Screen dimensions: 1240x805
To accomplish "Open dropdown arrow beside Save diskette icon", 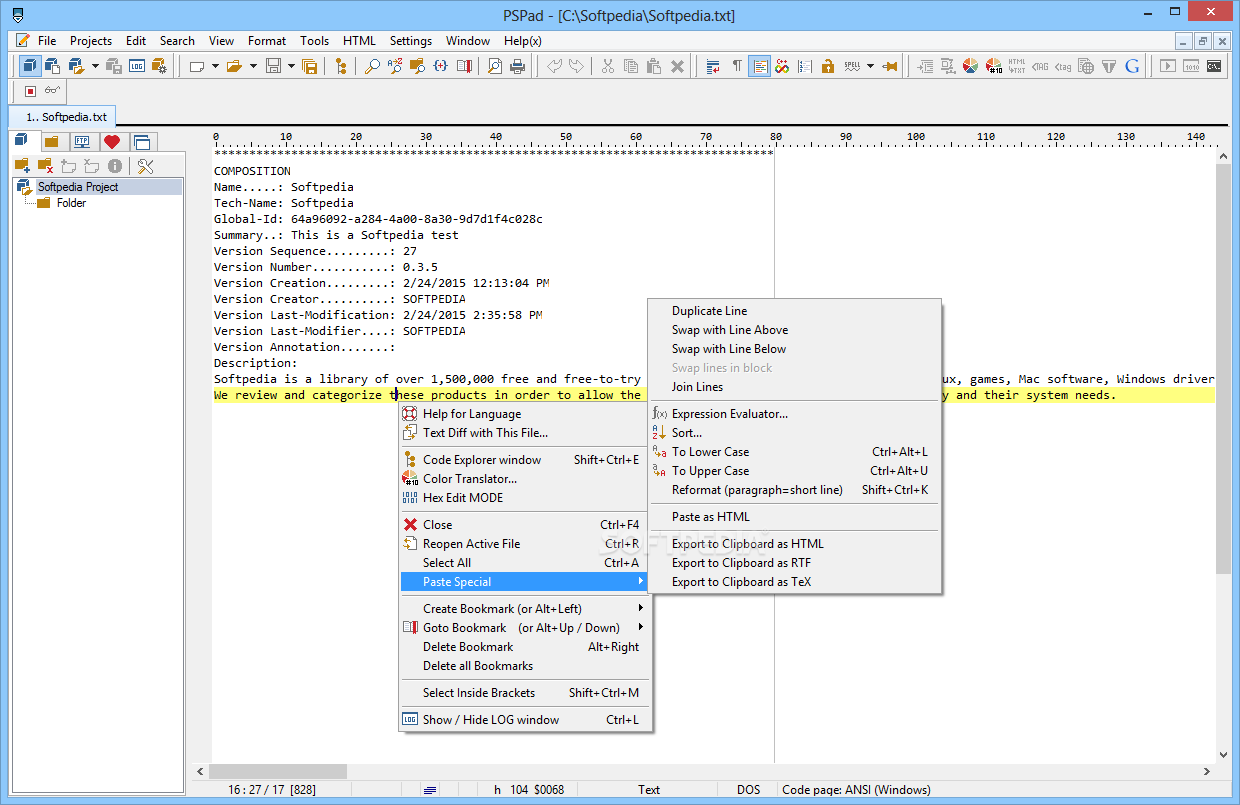I will (x=291, y=66).
